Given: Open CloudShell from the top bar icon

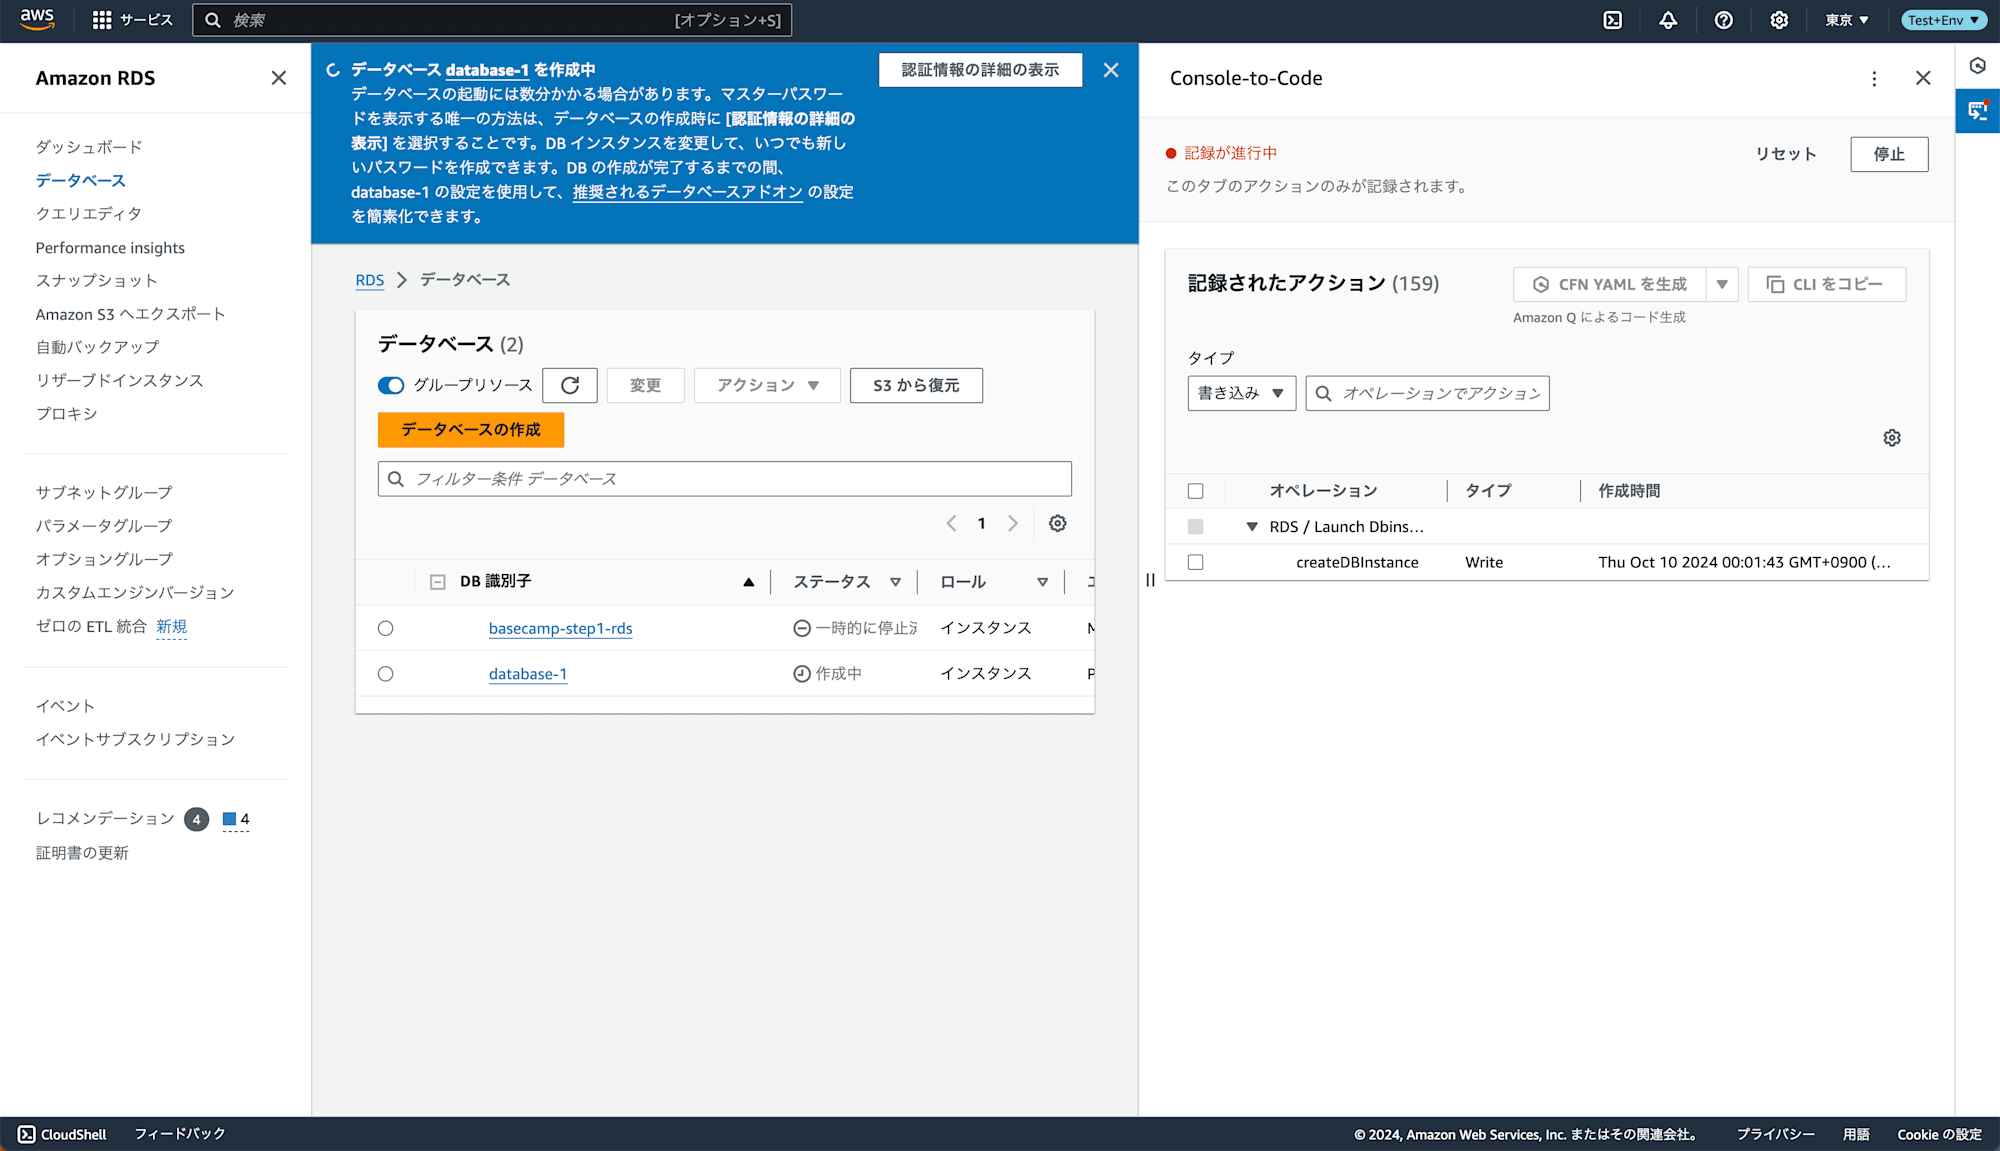Looking at the screenshot, I should pos(1613,20).
